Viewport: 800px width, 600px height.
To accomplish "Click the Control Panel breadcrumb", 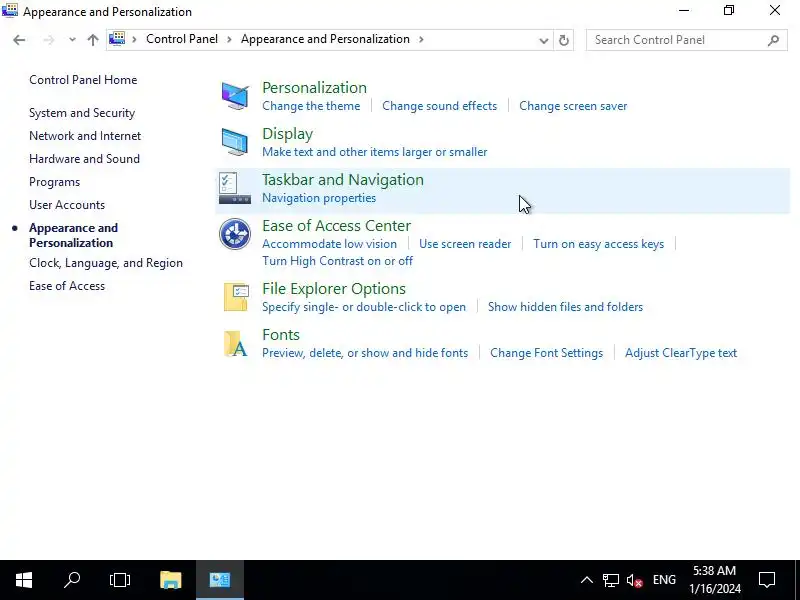I will (x=182, y=39).
